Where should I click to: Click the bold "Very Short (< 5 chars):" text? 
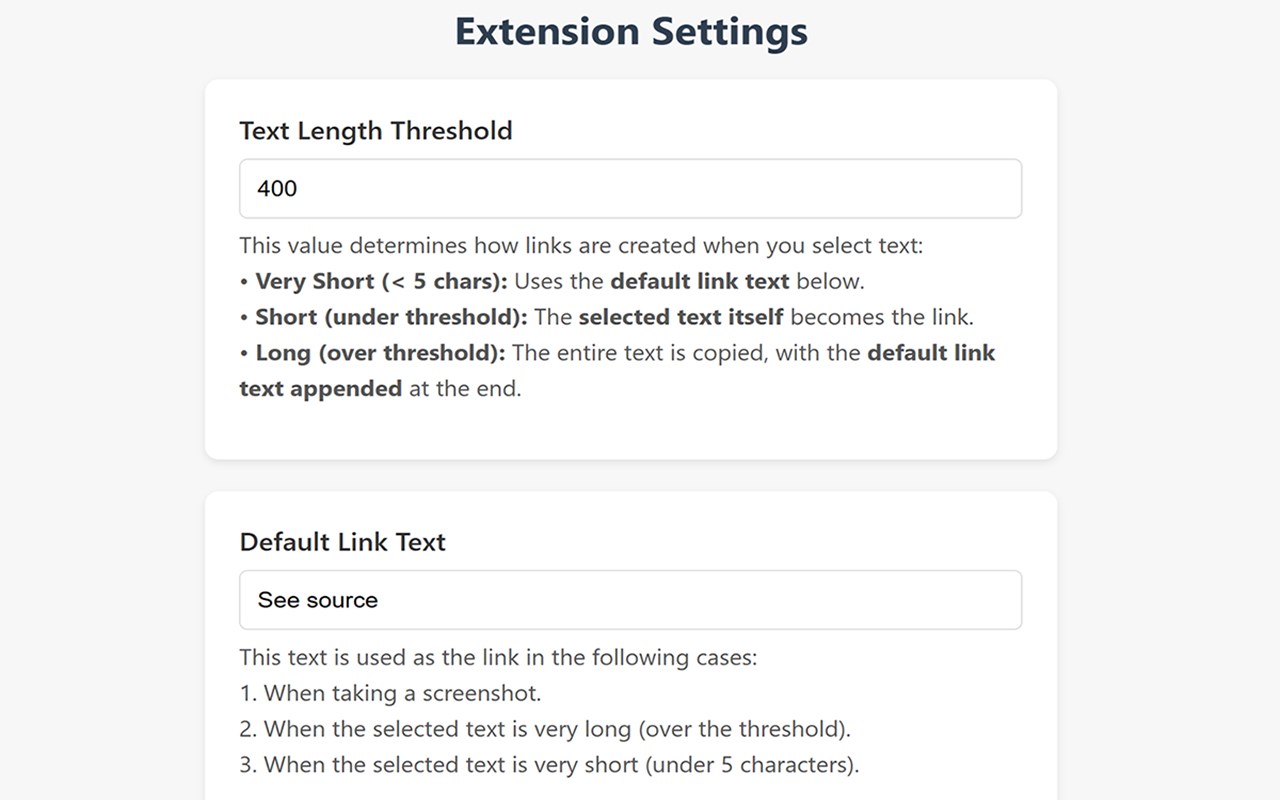(x=381, y=281)
